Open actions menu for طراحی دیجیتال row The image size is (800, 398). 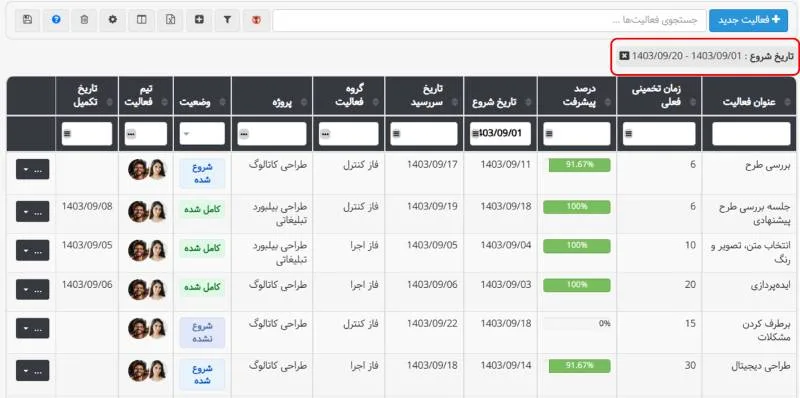click(33, 370)
